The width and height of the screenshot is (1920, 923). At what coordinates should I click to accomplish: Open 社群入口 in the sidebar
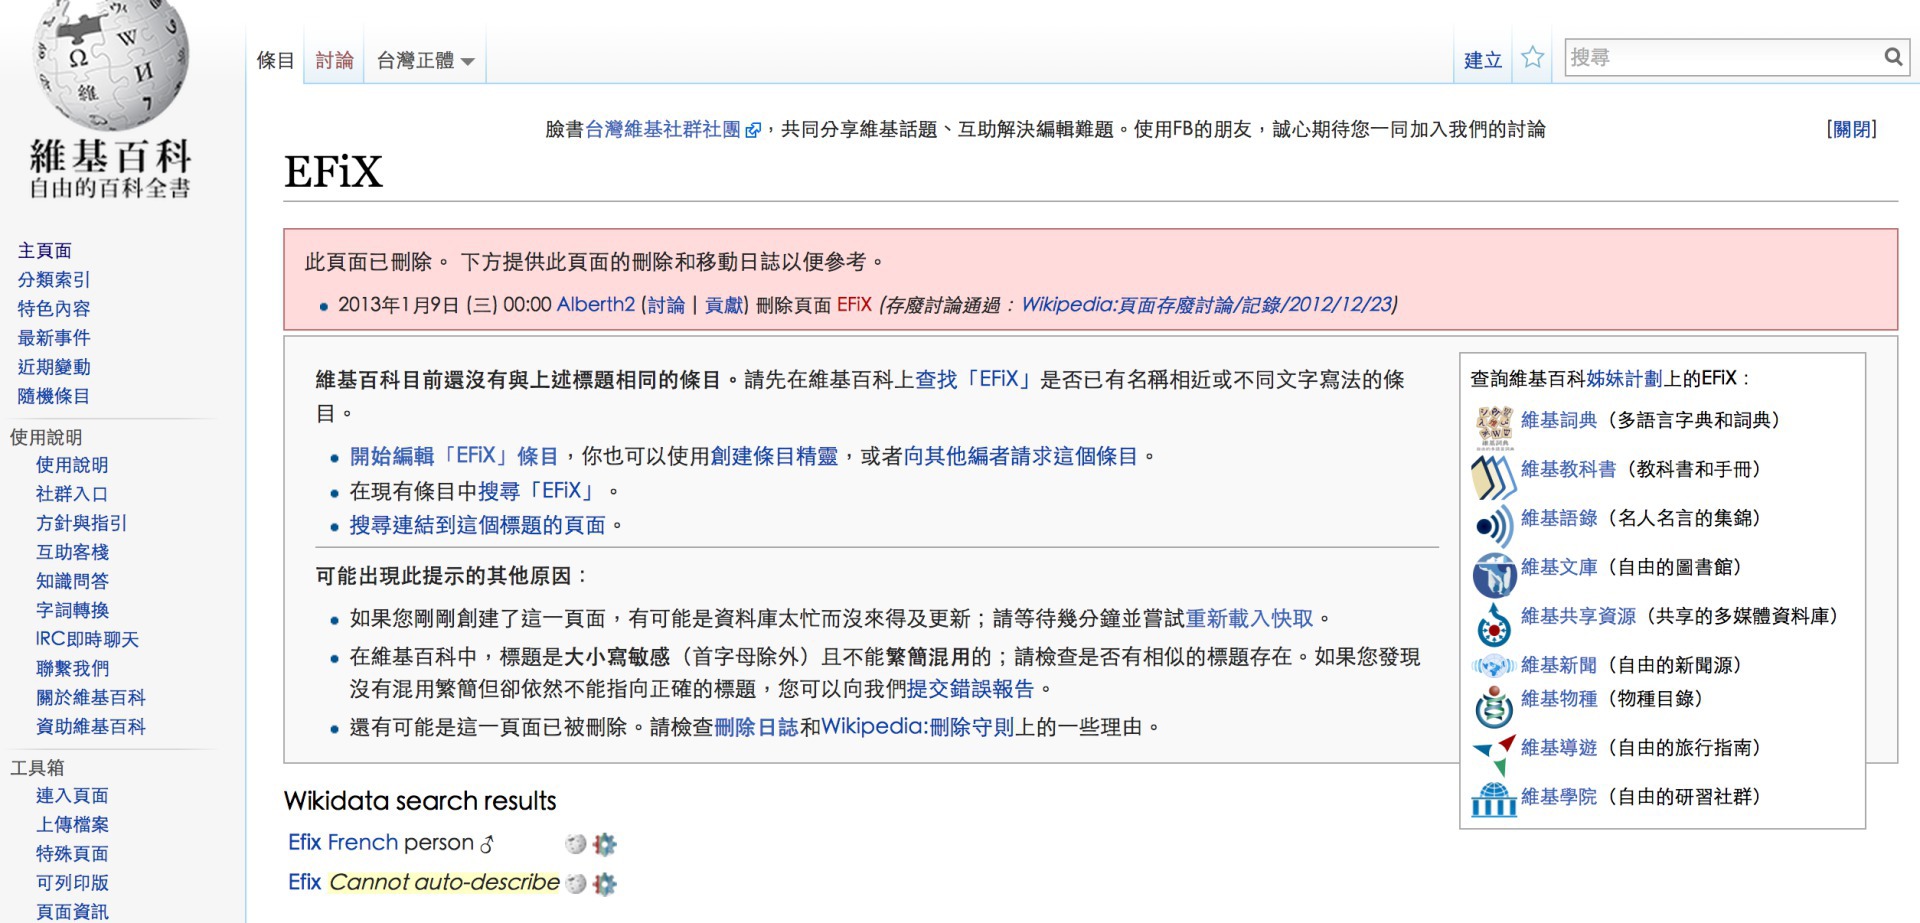point(72,493)
